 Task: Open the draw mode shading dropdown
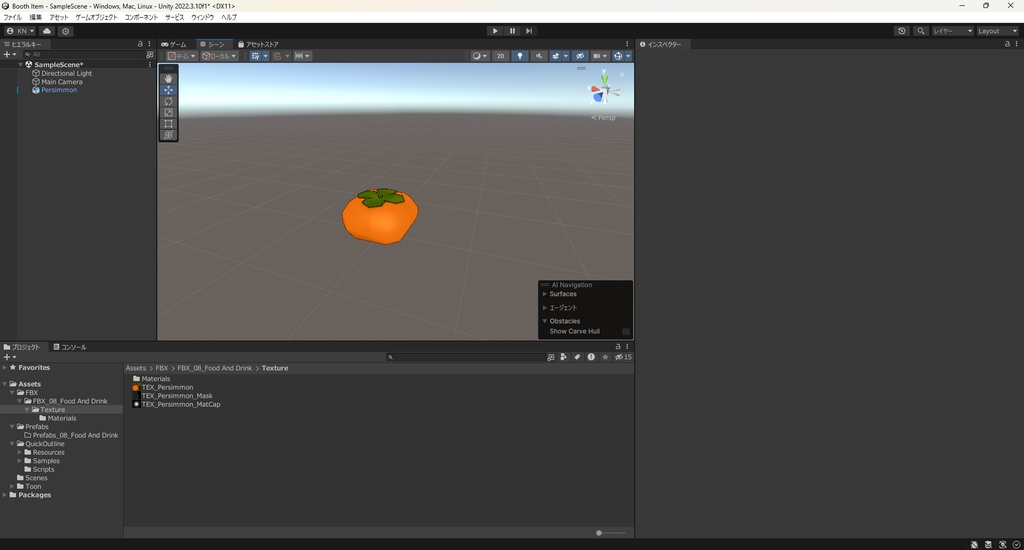[x=480, y=56]
